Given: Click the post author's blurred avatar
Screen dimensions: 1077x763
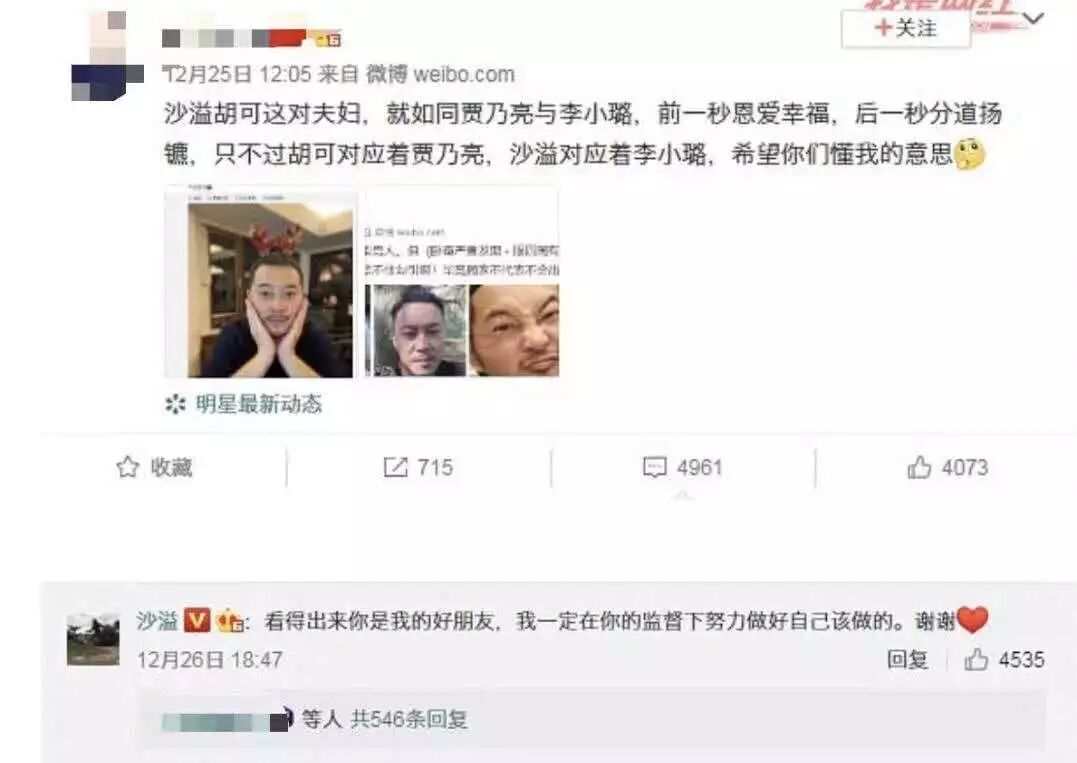Looking at the screenshot, I should [107, 56].
